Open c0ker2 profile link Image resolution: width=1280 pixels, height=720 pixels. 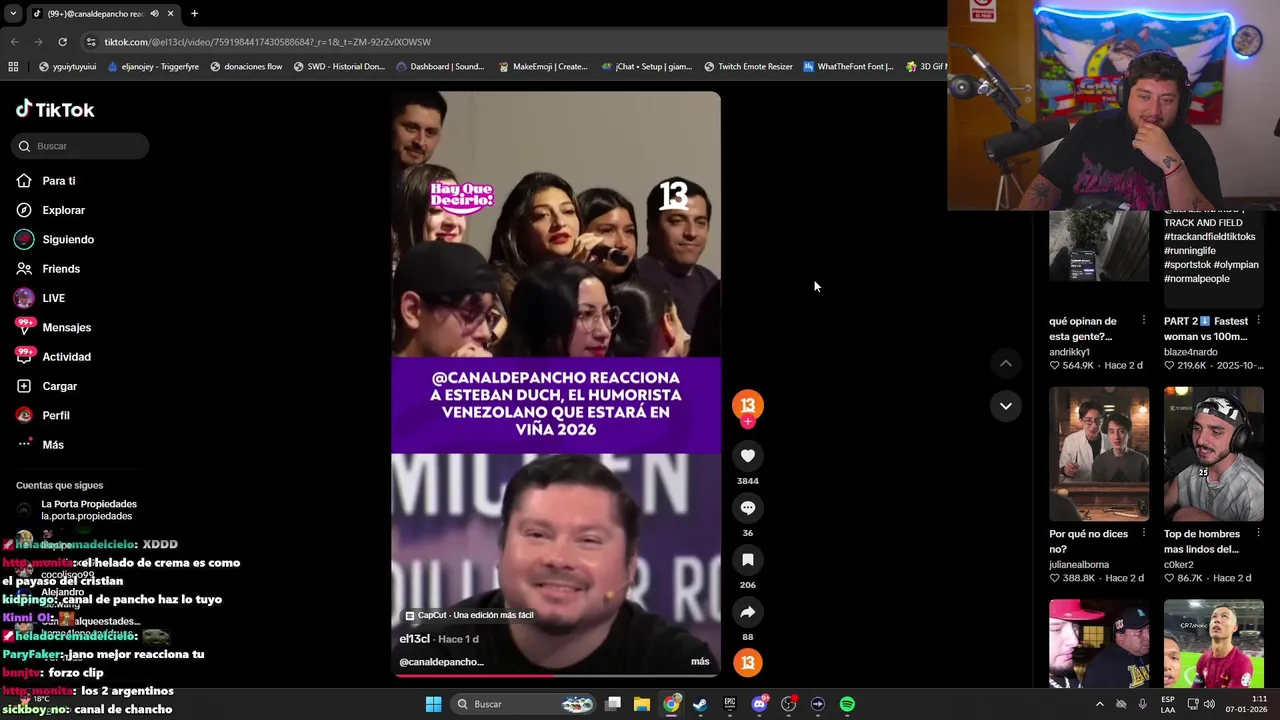(1181, 565)
